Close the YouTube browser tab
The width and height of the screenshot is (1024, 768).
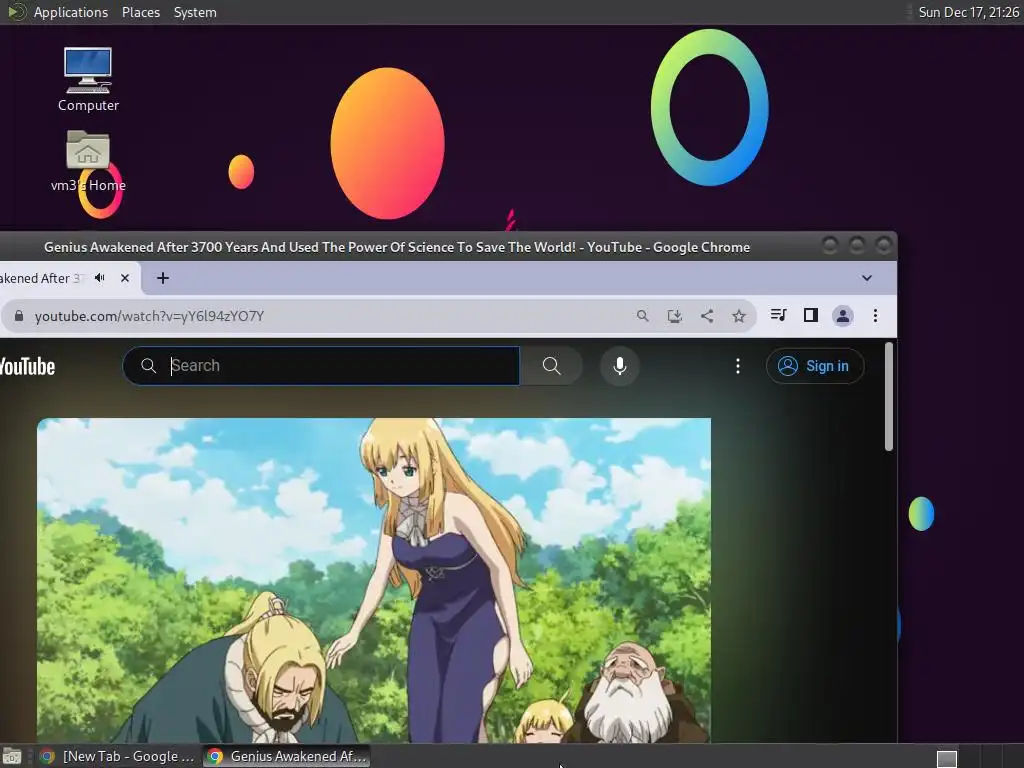coord(125,278)
